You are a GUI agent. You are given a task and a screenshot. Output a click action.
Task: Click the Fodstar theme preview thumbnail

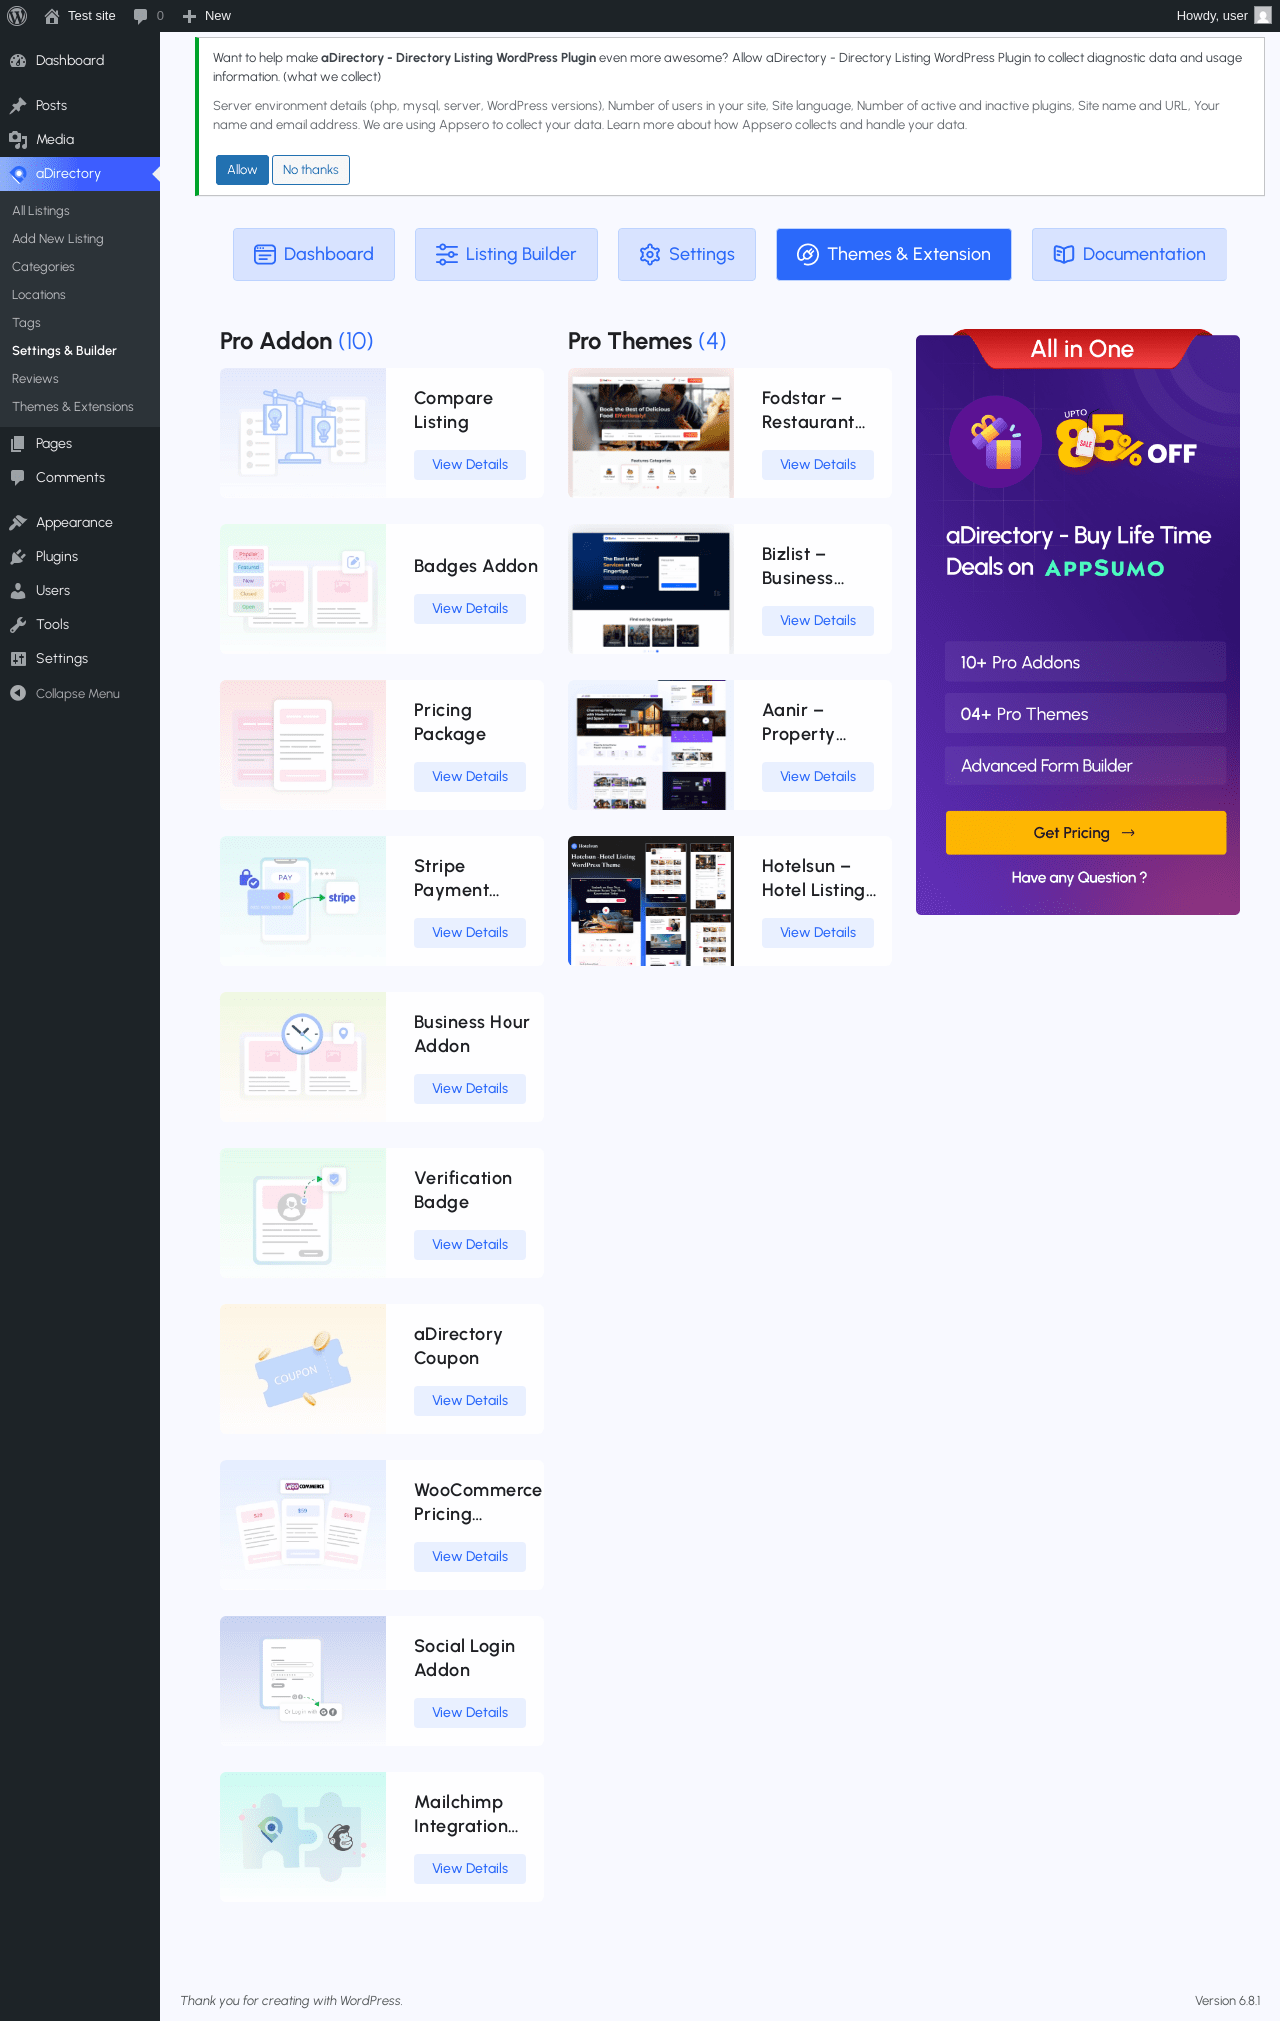(x=651, y=433)
